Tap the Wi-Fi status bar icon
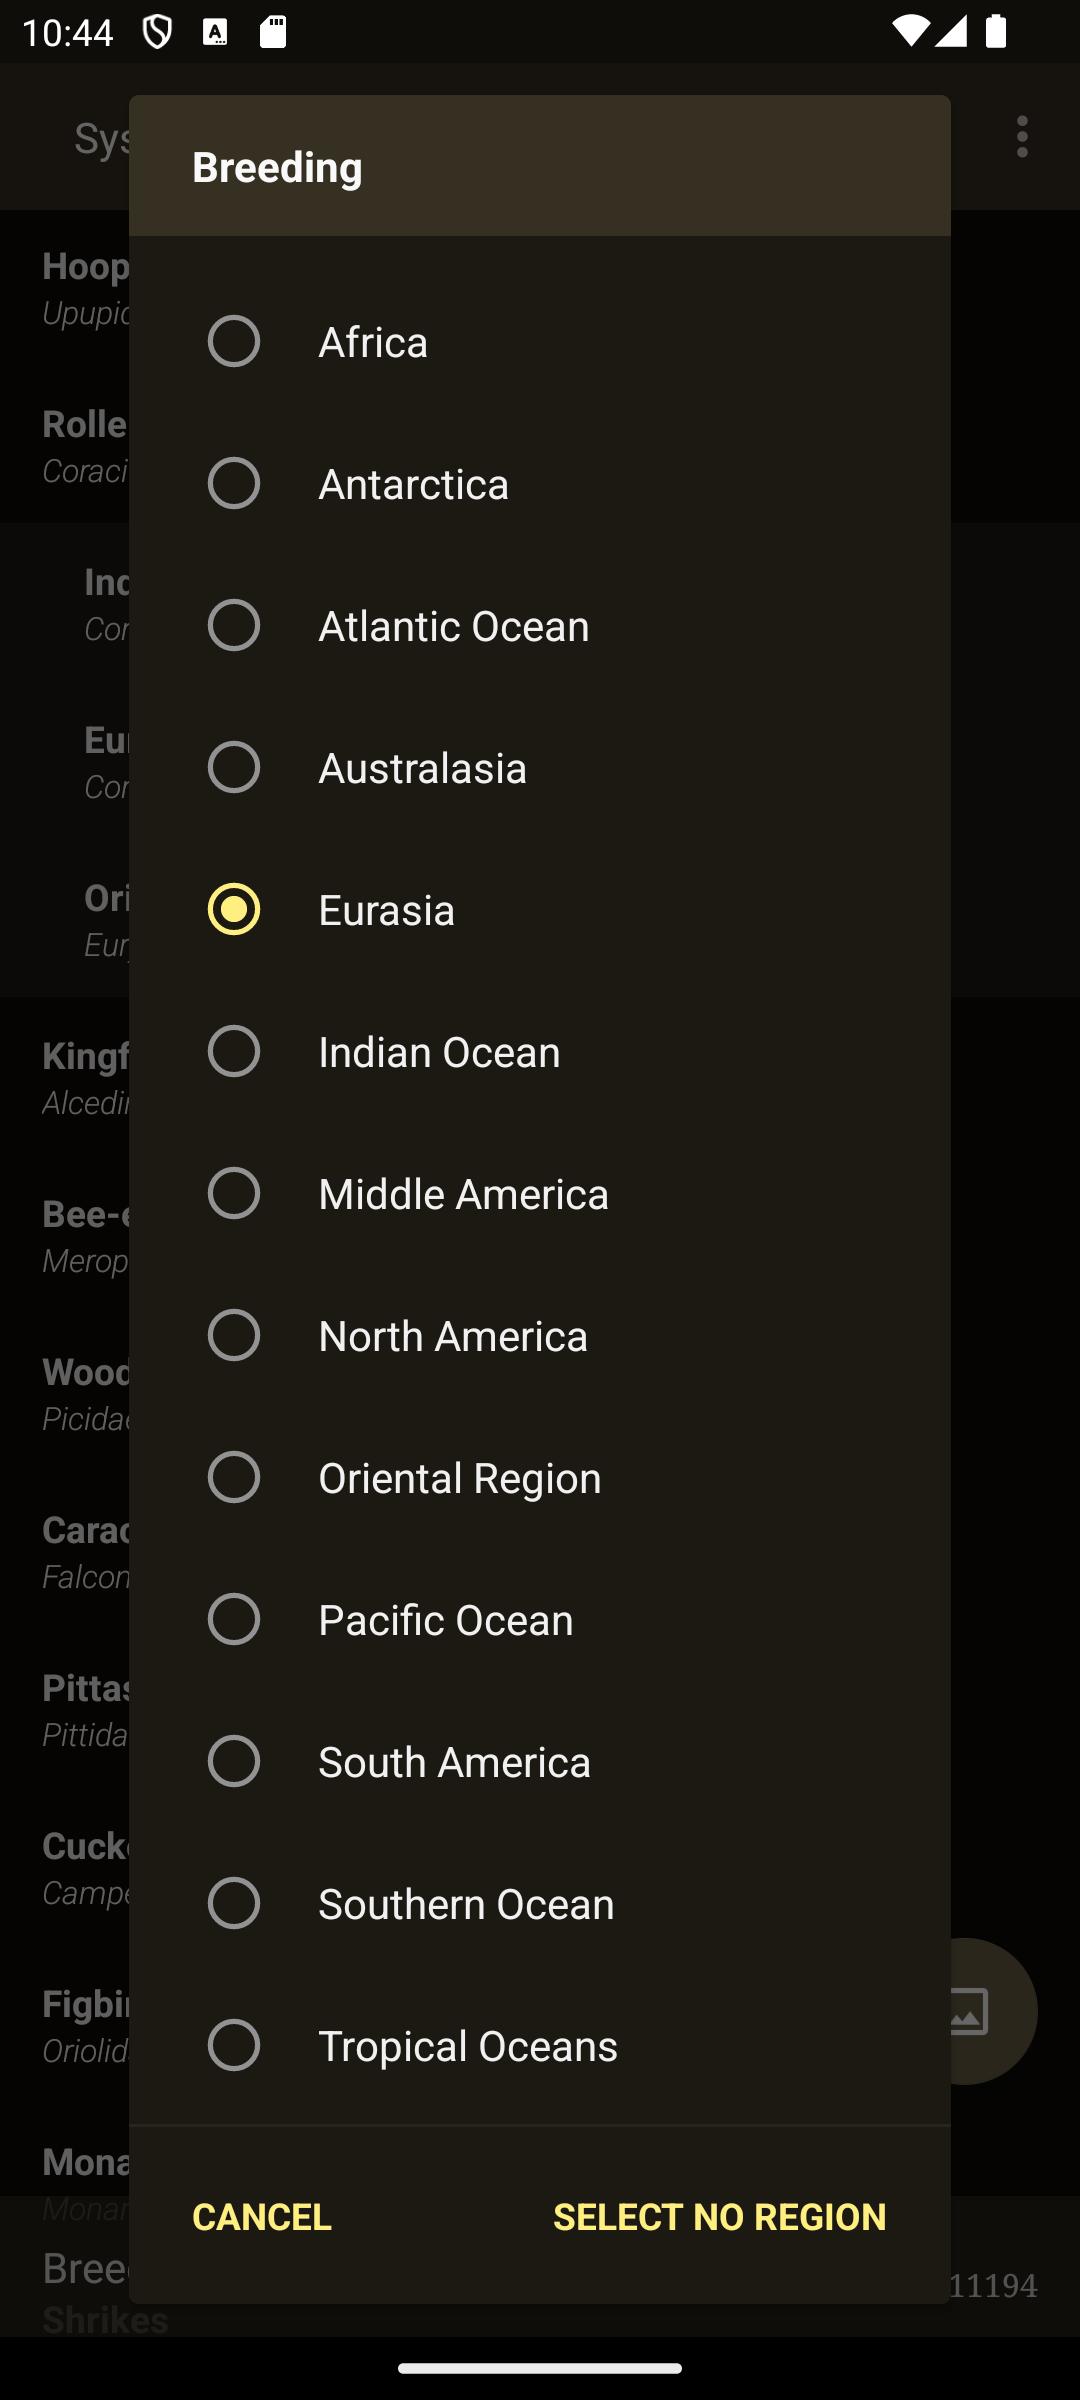 tap(910, 32)
